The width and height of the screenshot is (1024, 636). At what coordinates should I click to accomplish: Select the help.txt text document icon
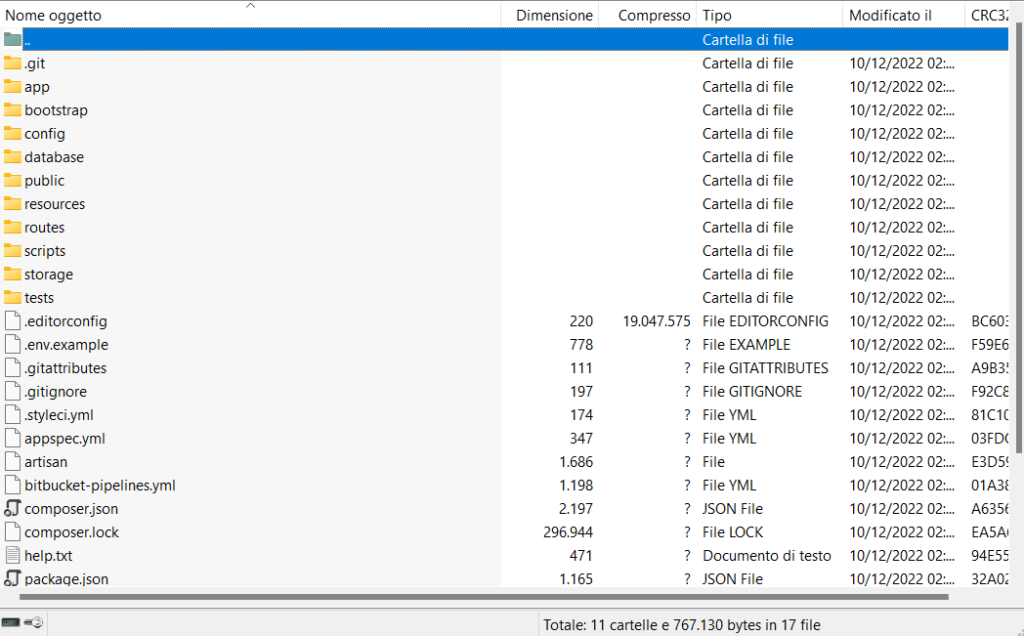click(13, 556)
